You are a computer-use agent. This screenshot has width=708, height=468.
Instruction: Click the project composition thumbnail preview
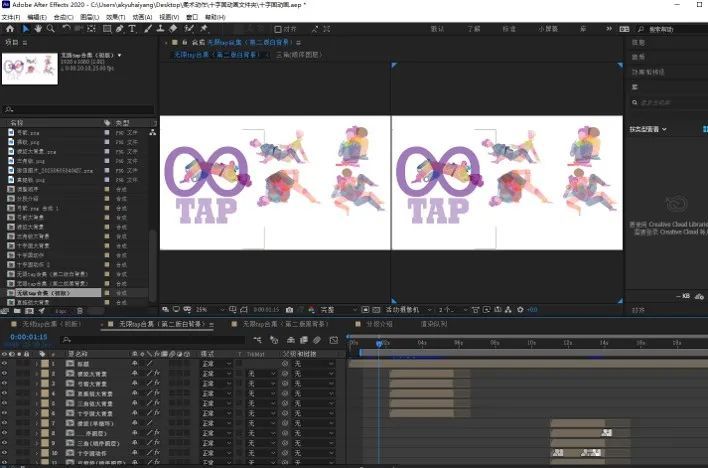point(30,69)
